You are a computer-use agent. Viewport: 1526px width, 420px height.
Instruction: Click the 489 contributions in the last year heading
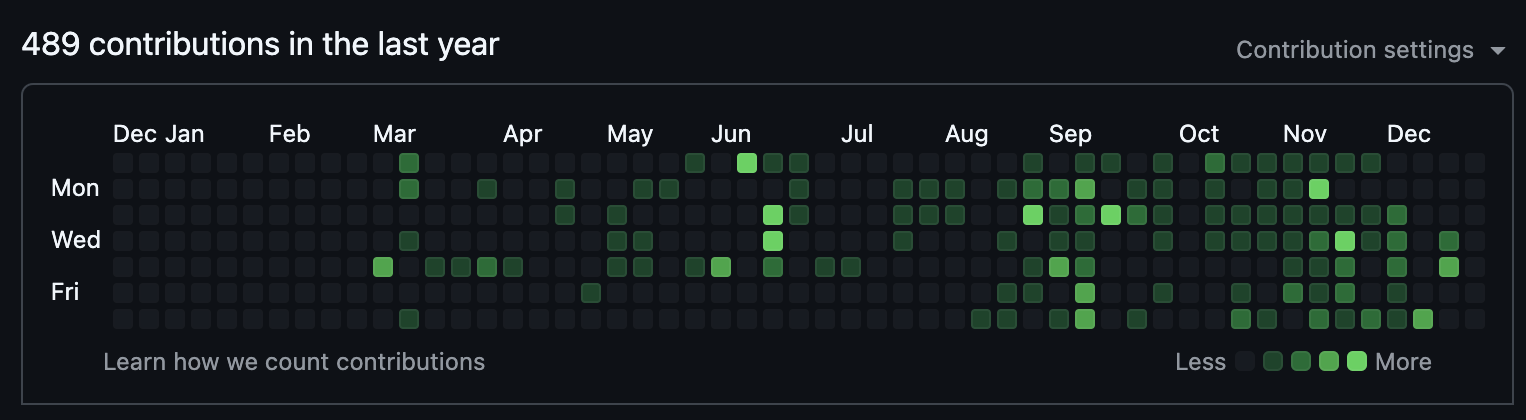260,45
